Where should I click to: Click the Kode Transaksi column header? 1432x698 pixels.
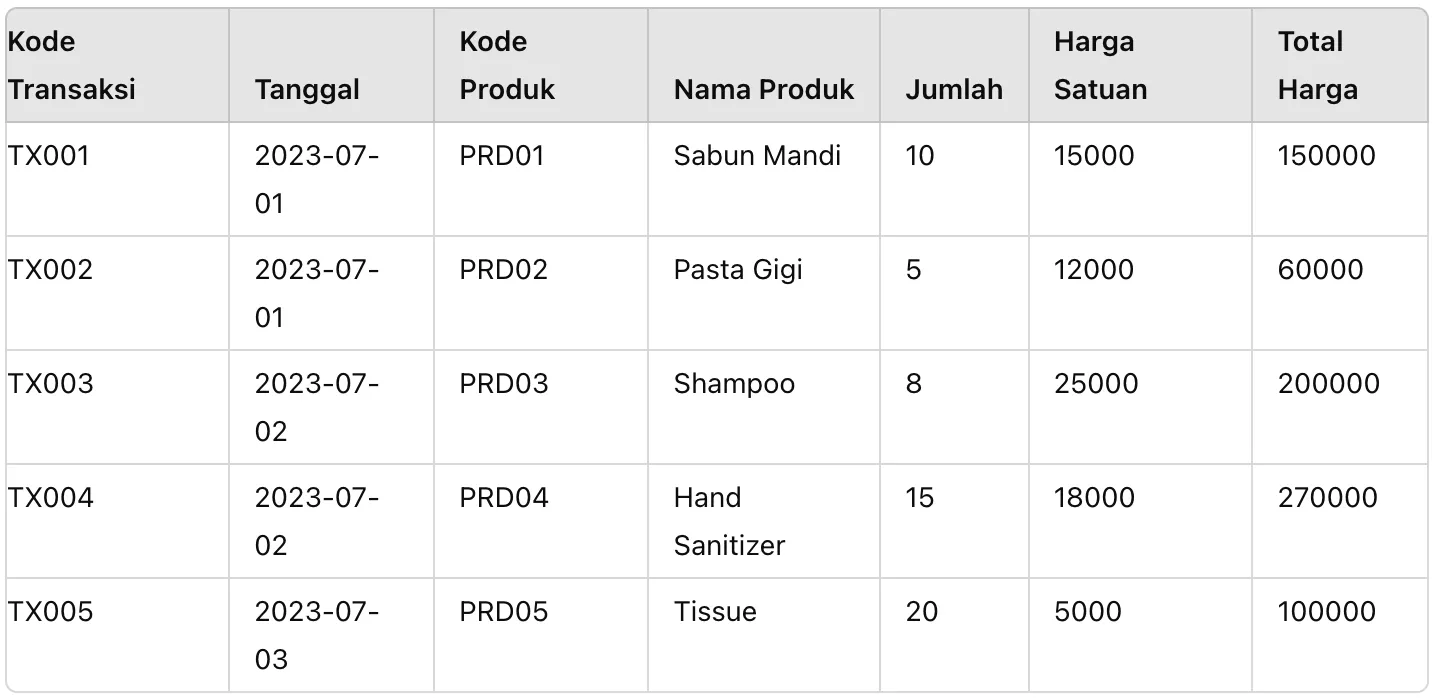click(x=72, y=66)
